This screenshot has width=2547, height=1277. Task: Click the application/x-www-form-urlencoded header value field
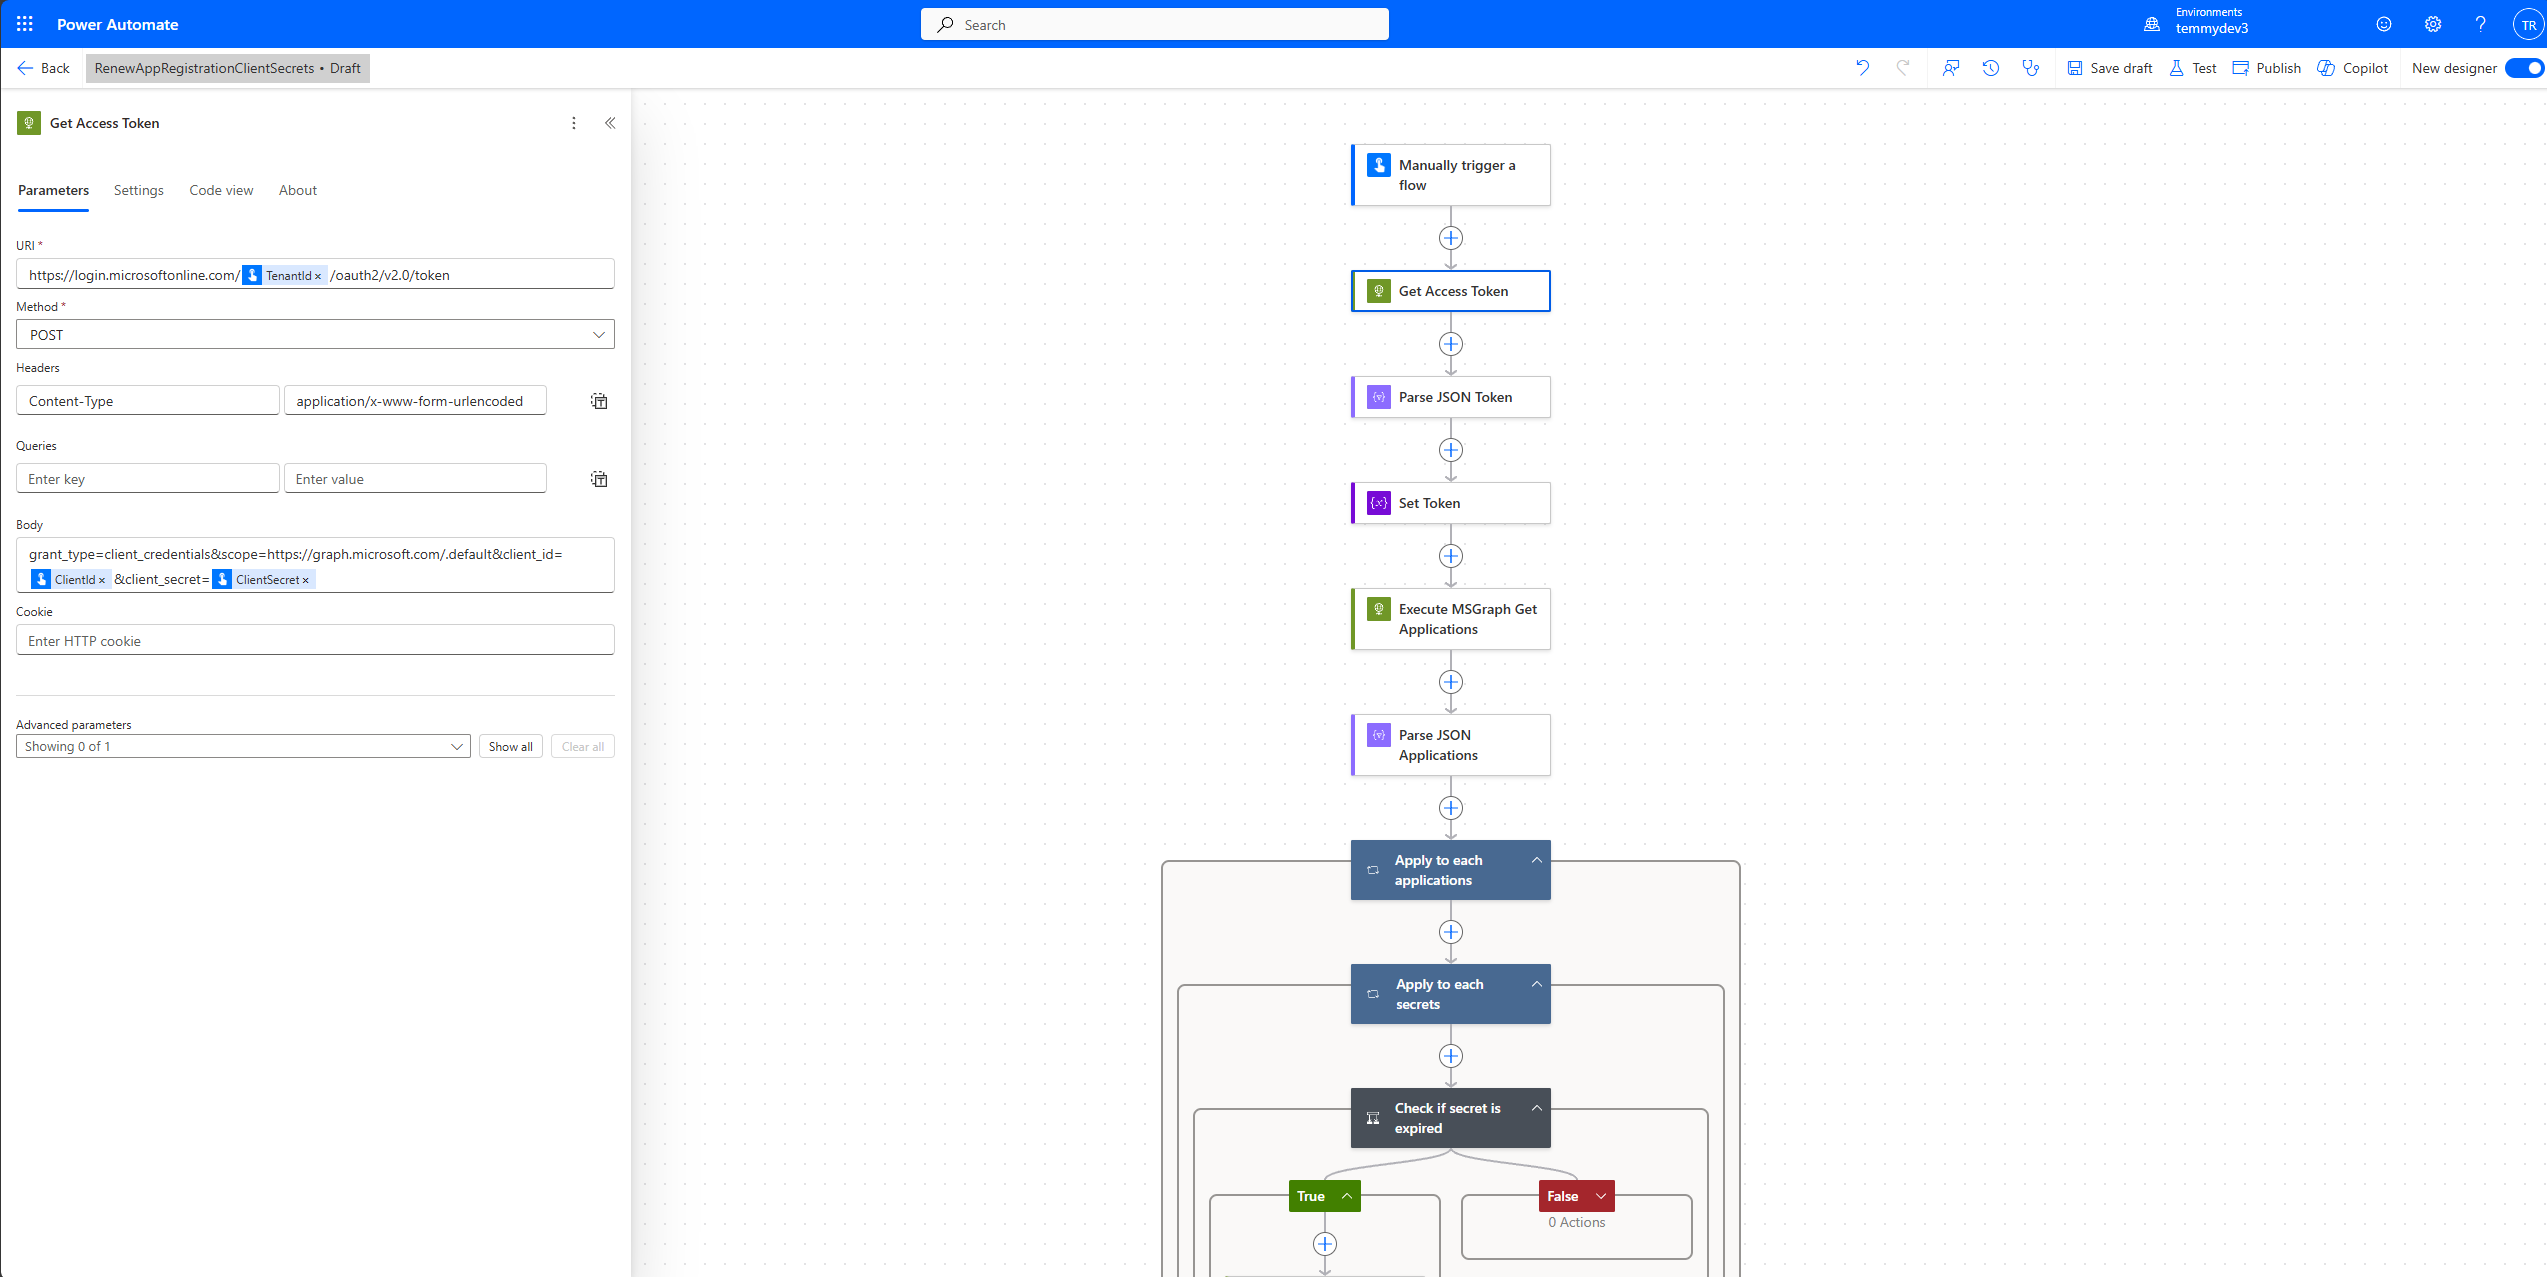pos(415,401)
